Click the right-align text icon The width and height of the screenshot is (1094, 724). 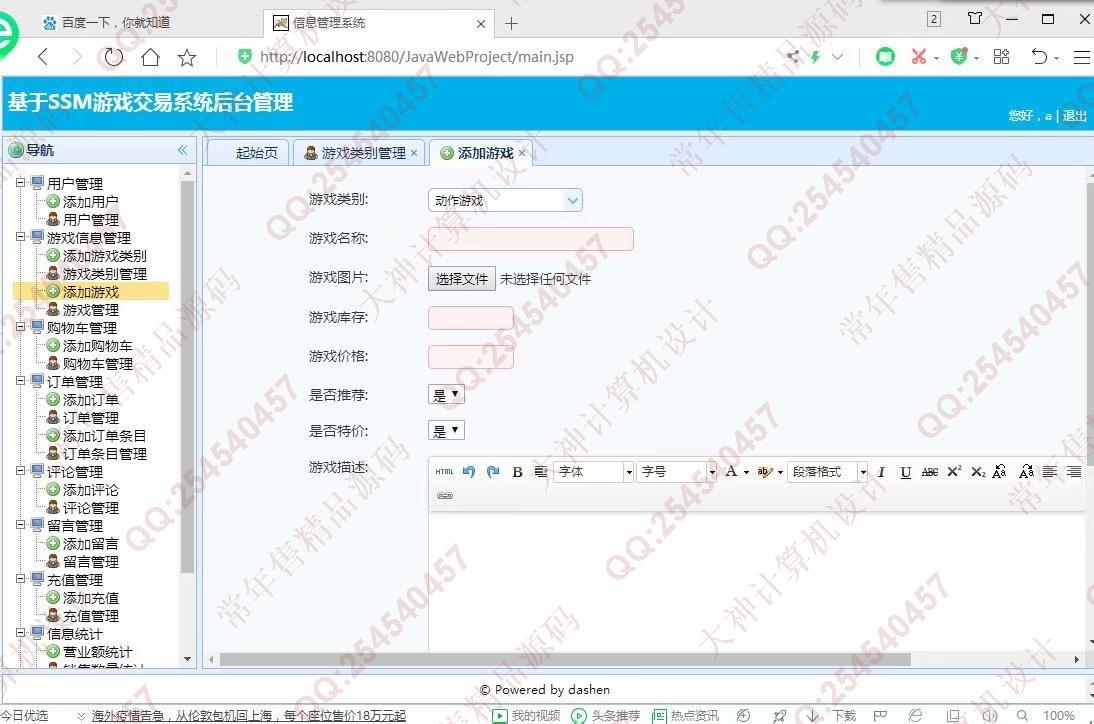click(x=1074, y=472)
